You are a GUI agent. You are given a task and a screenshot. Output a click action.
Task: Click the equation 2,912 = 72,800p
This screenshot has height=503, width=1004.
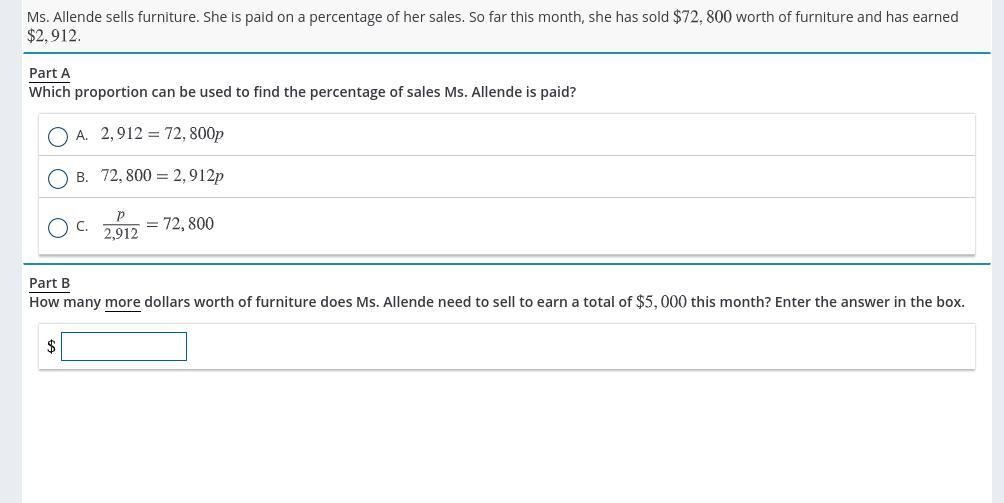[162, 134]
